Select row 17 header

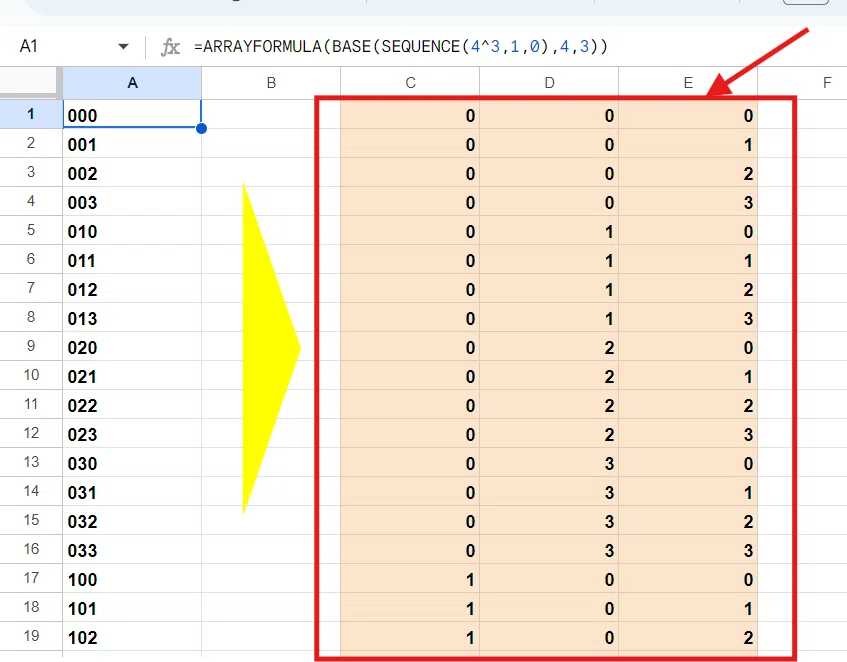31,578
